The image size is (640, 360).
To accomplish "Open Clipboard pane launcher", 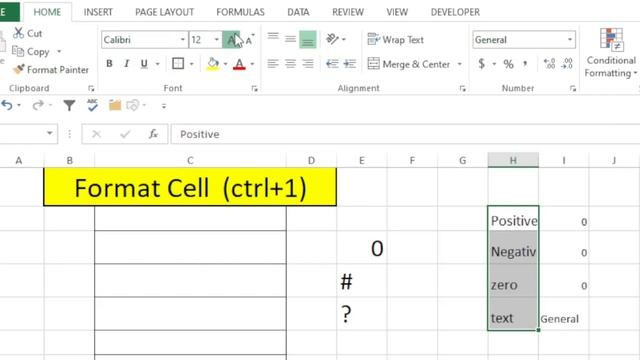I will [x=91, y=88].
